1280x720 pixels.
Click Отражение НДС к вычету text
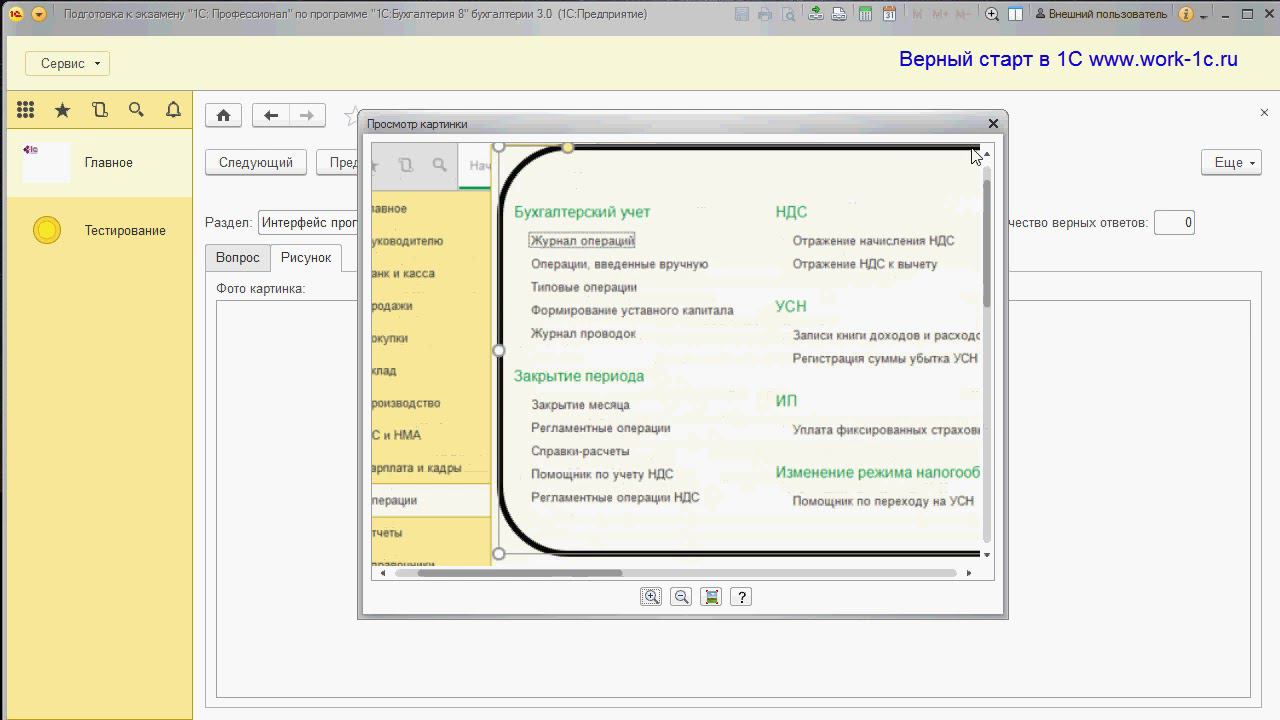pos(865,264)
